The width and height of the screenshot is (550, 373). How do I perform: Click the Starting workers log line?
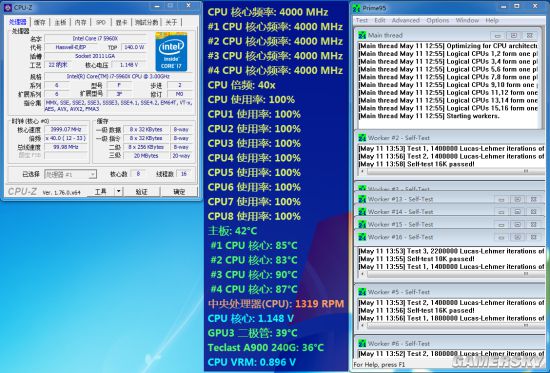click(x=429, y=116)
